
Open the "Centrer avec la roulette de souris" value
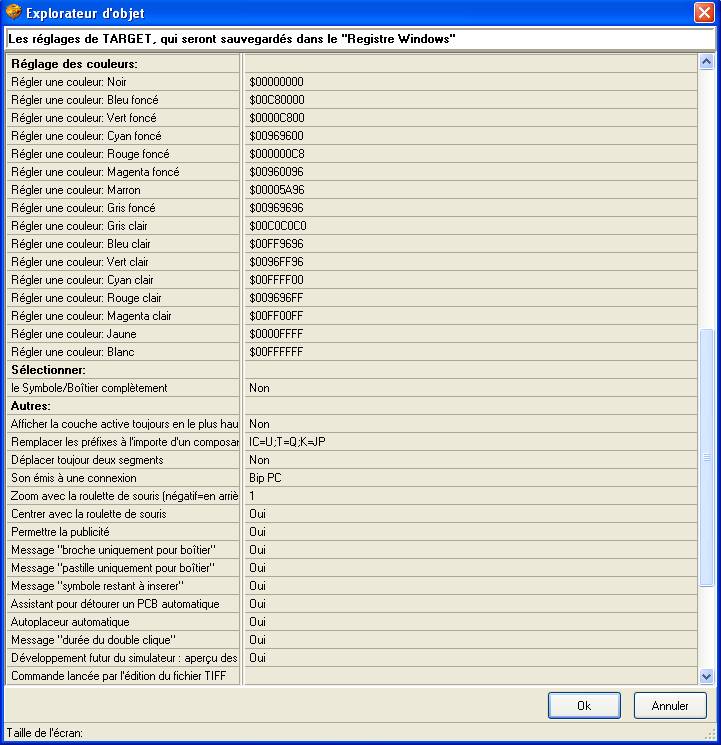(470, 514)
